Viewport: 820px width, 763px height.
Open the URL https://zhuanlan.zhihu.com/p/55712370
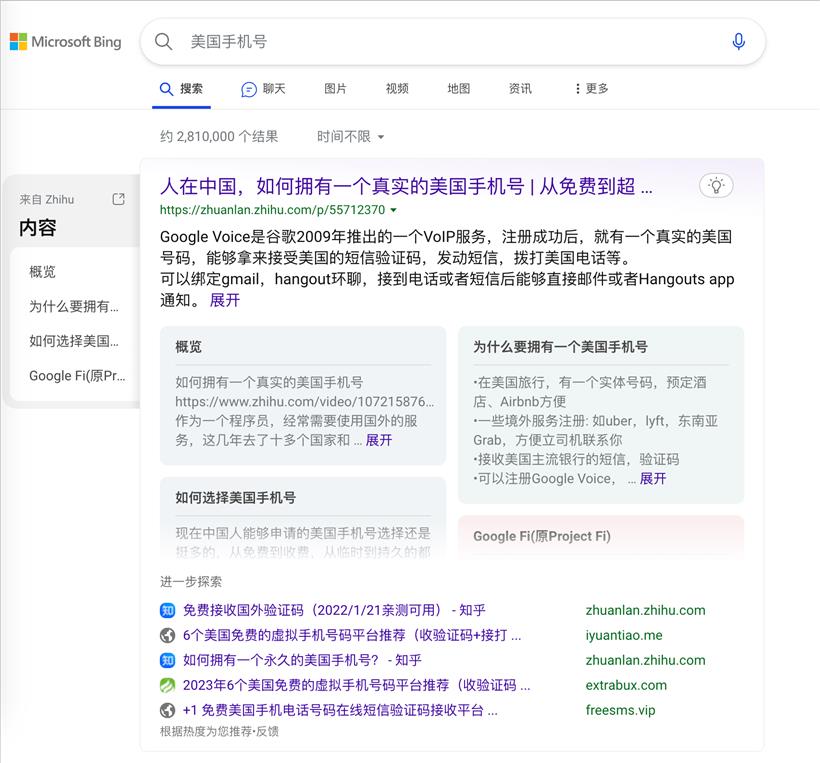point(272,210)
